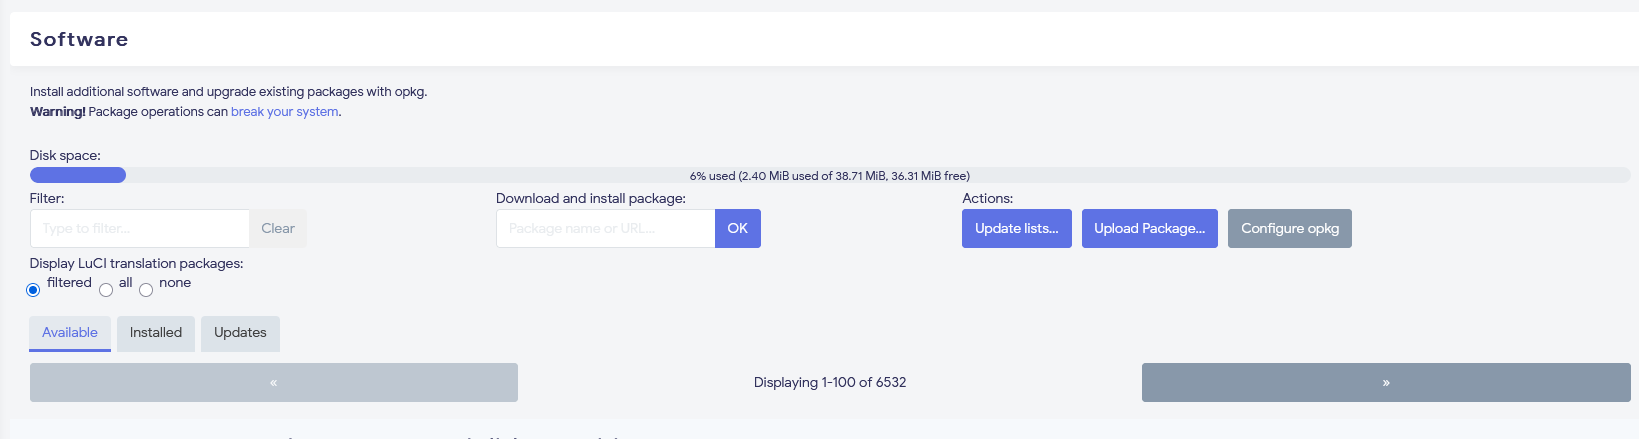Open the Updates tab
Screen dimensions: 1639x439
[240, 333]
